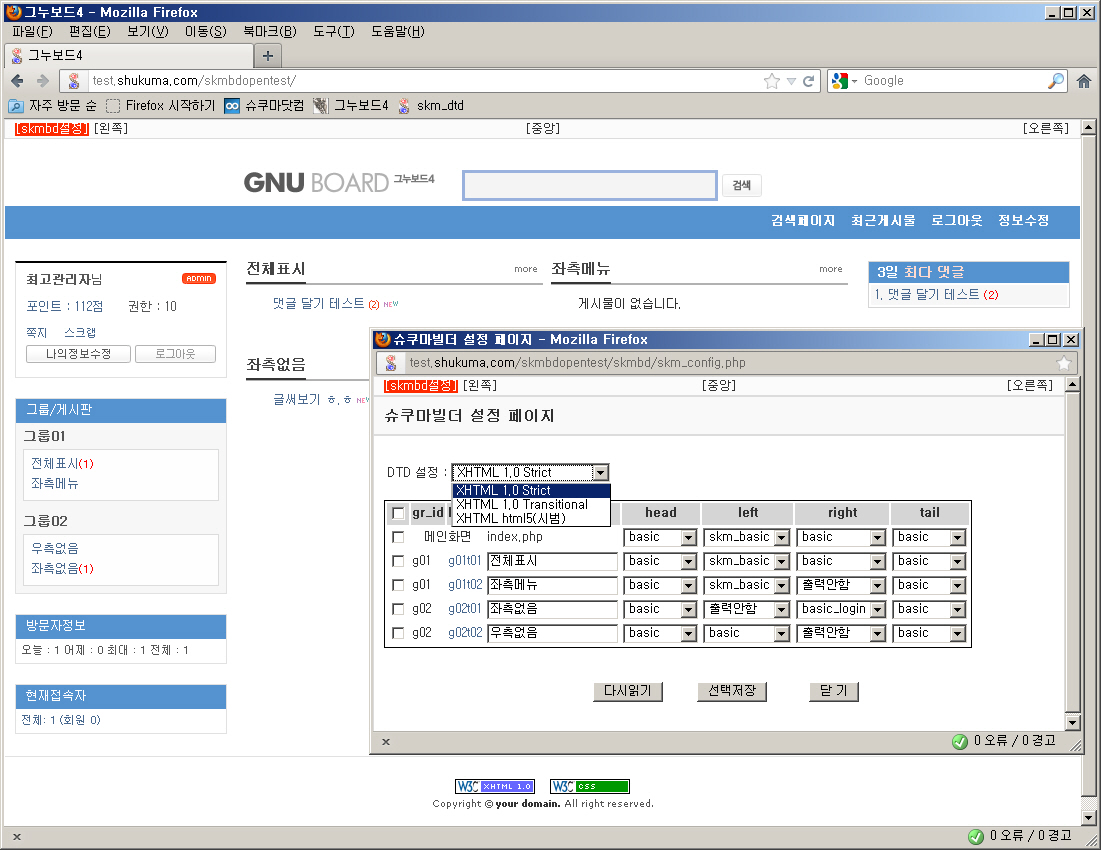The image size is (1101, 850).
Task: Click the GNU Board search input field
Action: tap(590, 185)
